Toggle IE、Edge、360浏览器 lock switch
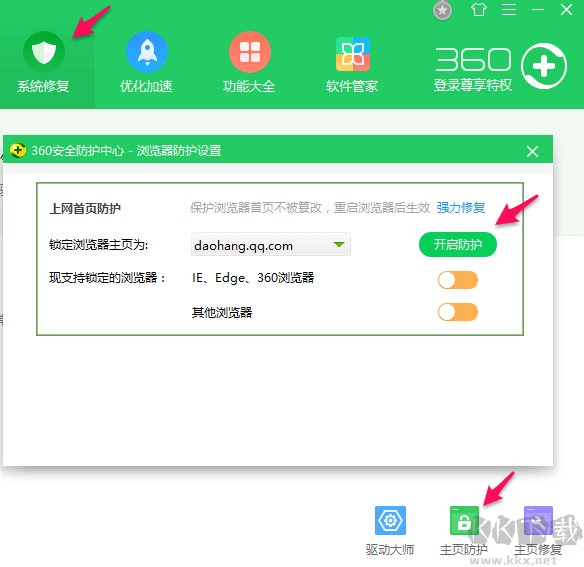Viewport: 584px width, 567px height. pos(458,280)
